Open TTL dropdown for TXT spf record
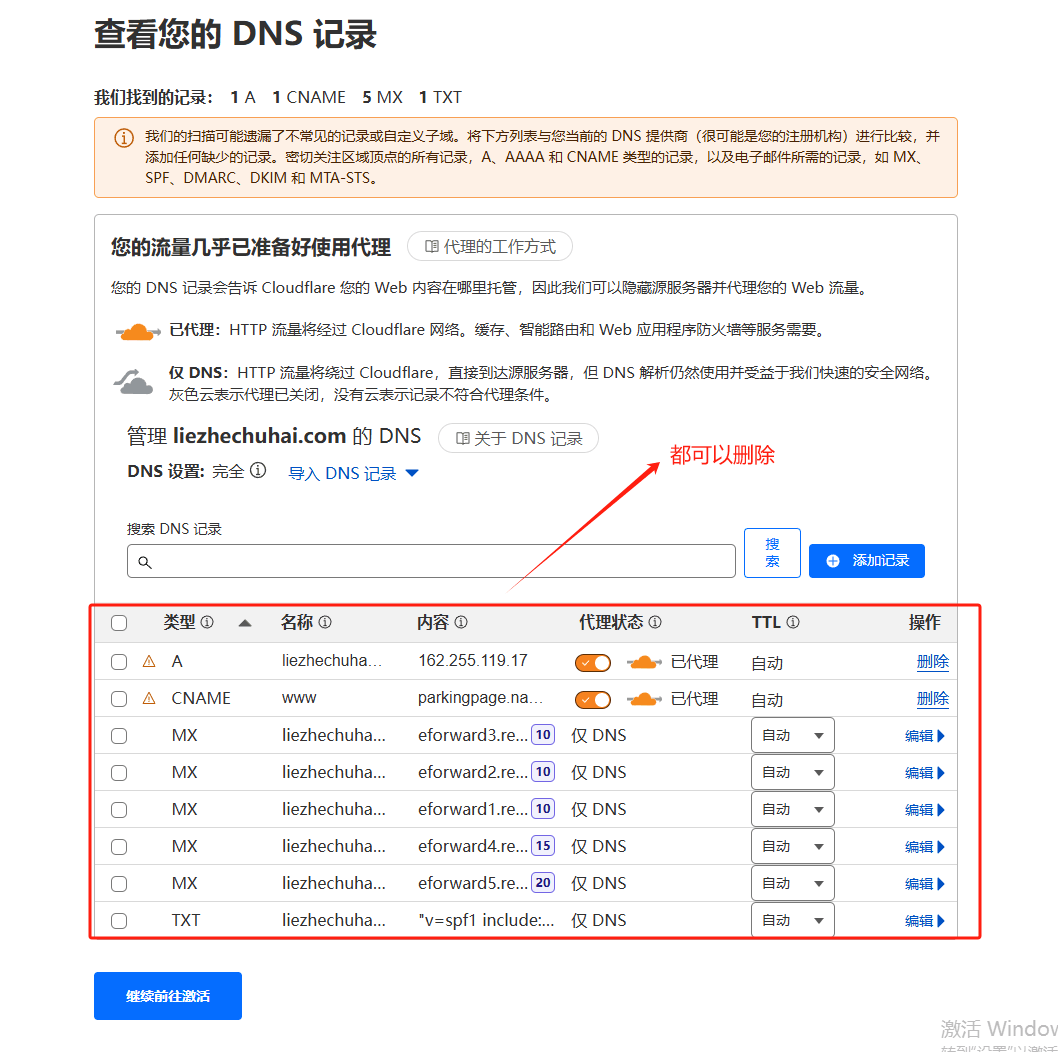 point(793,921)
